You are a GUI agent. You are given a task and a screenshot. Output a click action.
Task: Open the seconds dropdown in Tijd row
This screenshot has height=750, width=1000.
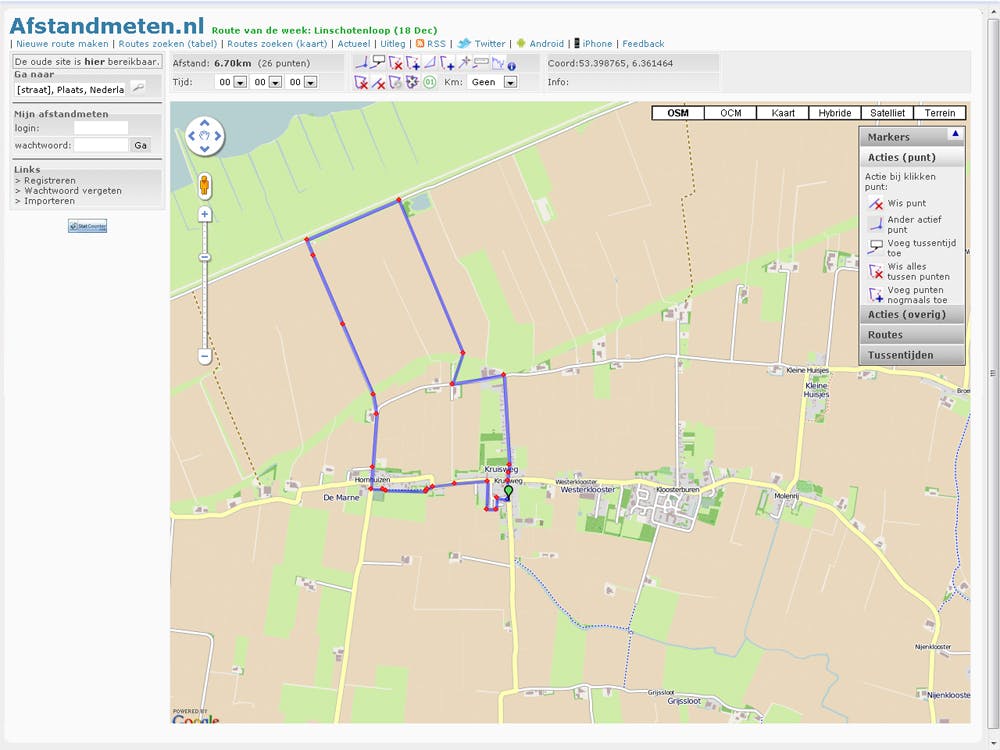[x=311, y=82]
